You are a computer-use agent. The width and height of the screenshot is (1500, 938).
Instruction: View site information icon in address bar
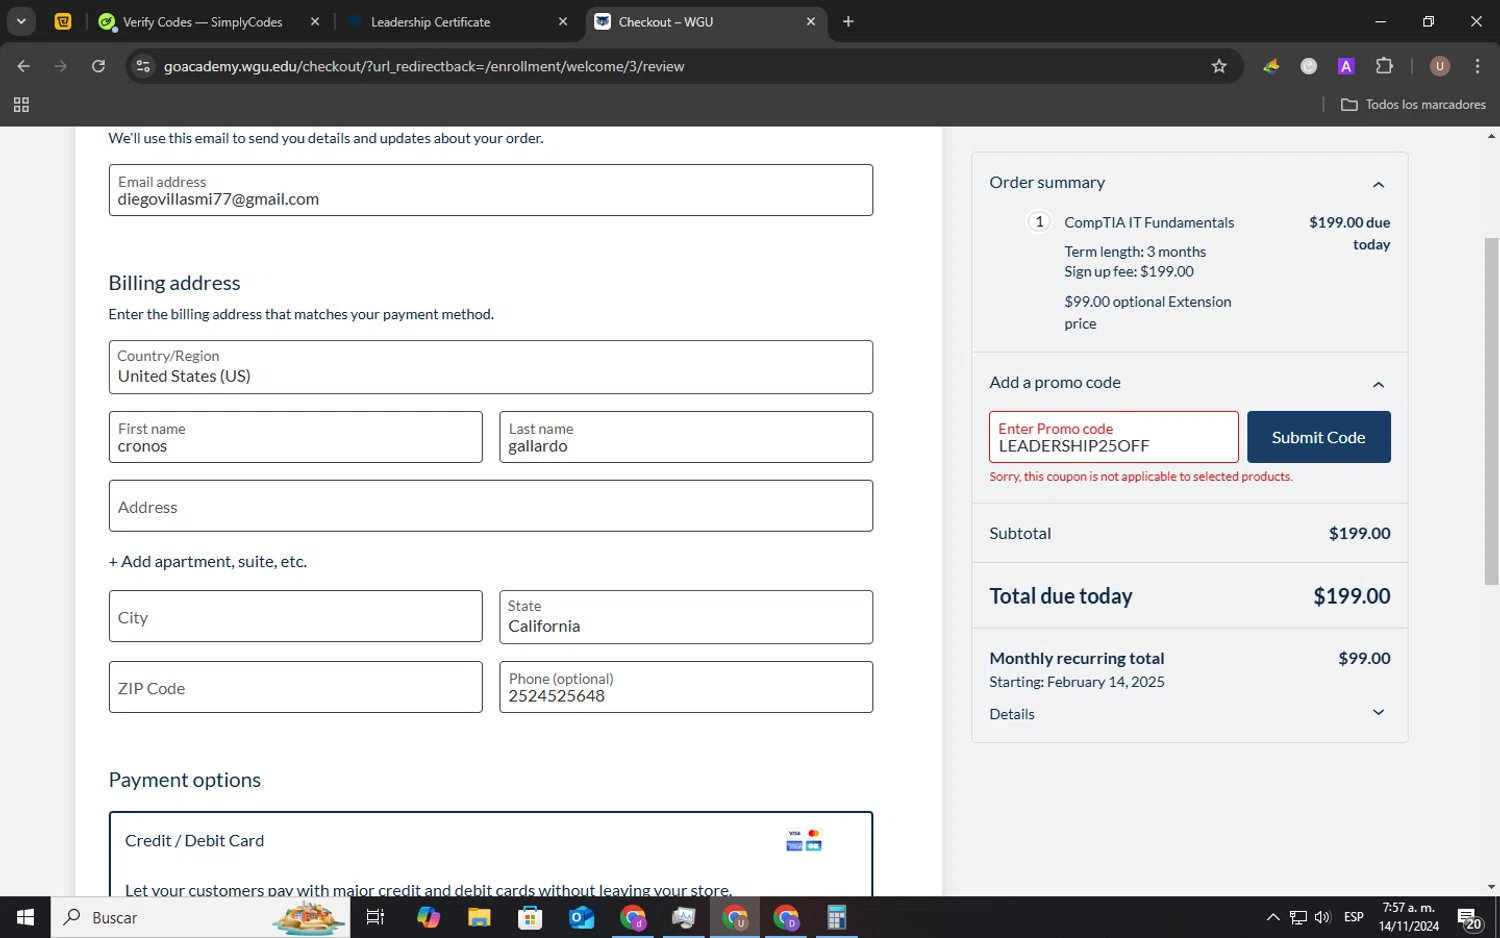pos(143,66)
